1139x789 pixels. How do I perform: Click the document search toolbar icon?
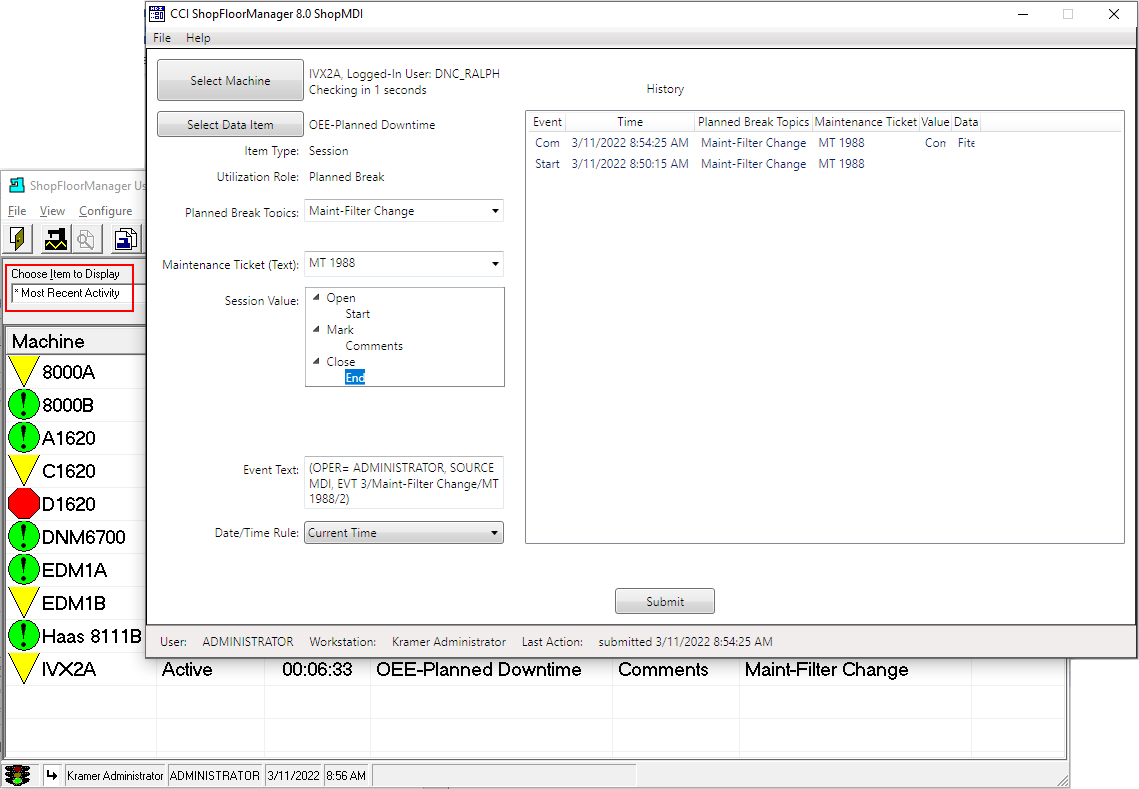(x=86, y=238)
